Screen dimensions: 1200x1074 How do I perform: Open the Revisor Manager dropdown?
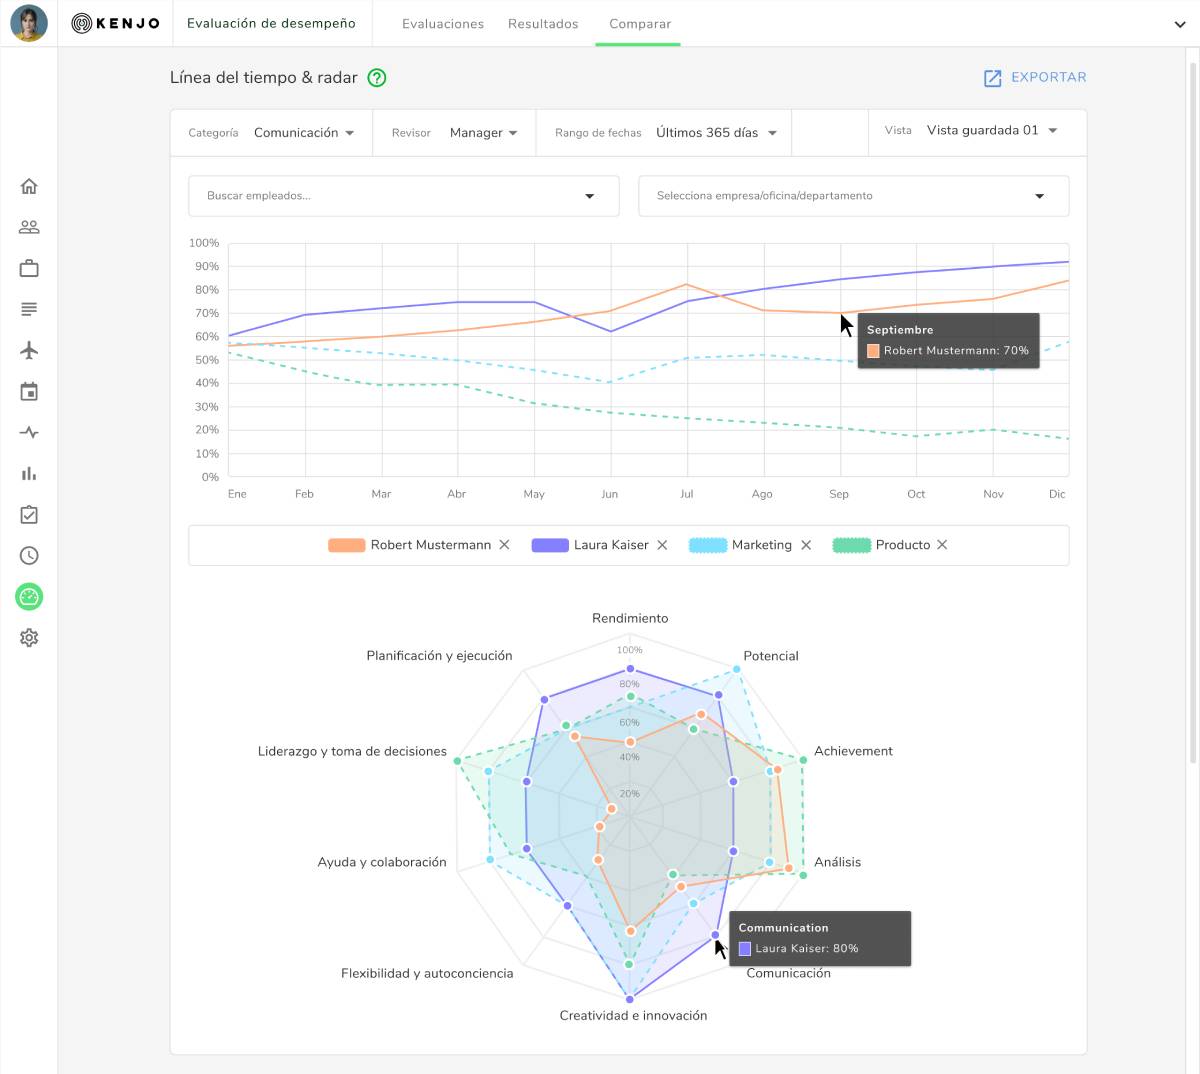(x=483, y=133)
